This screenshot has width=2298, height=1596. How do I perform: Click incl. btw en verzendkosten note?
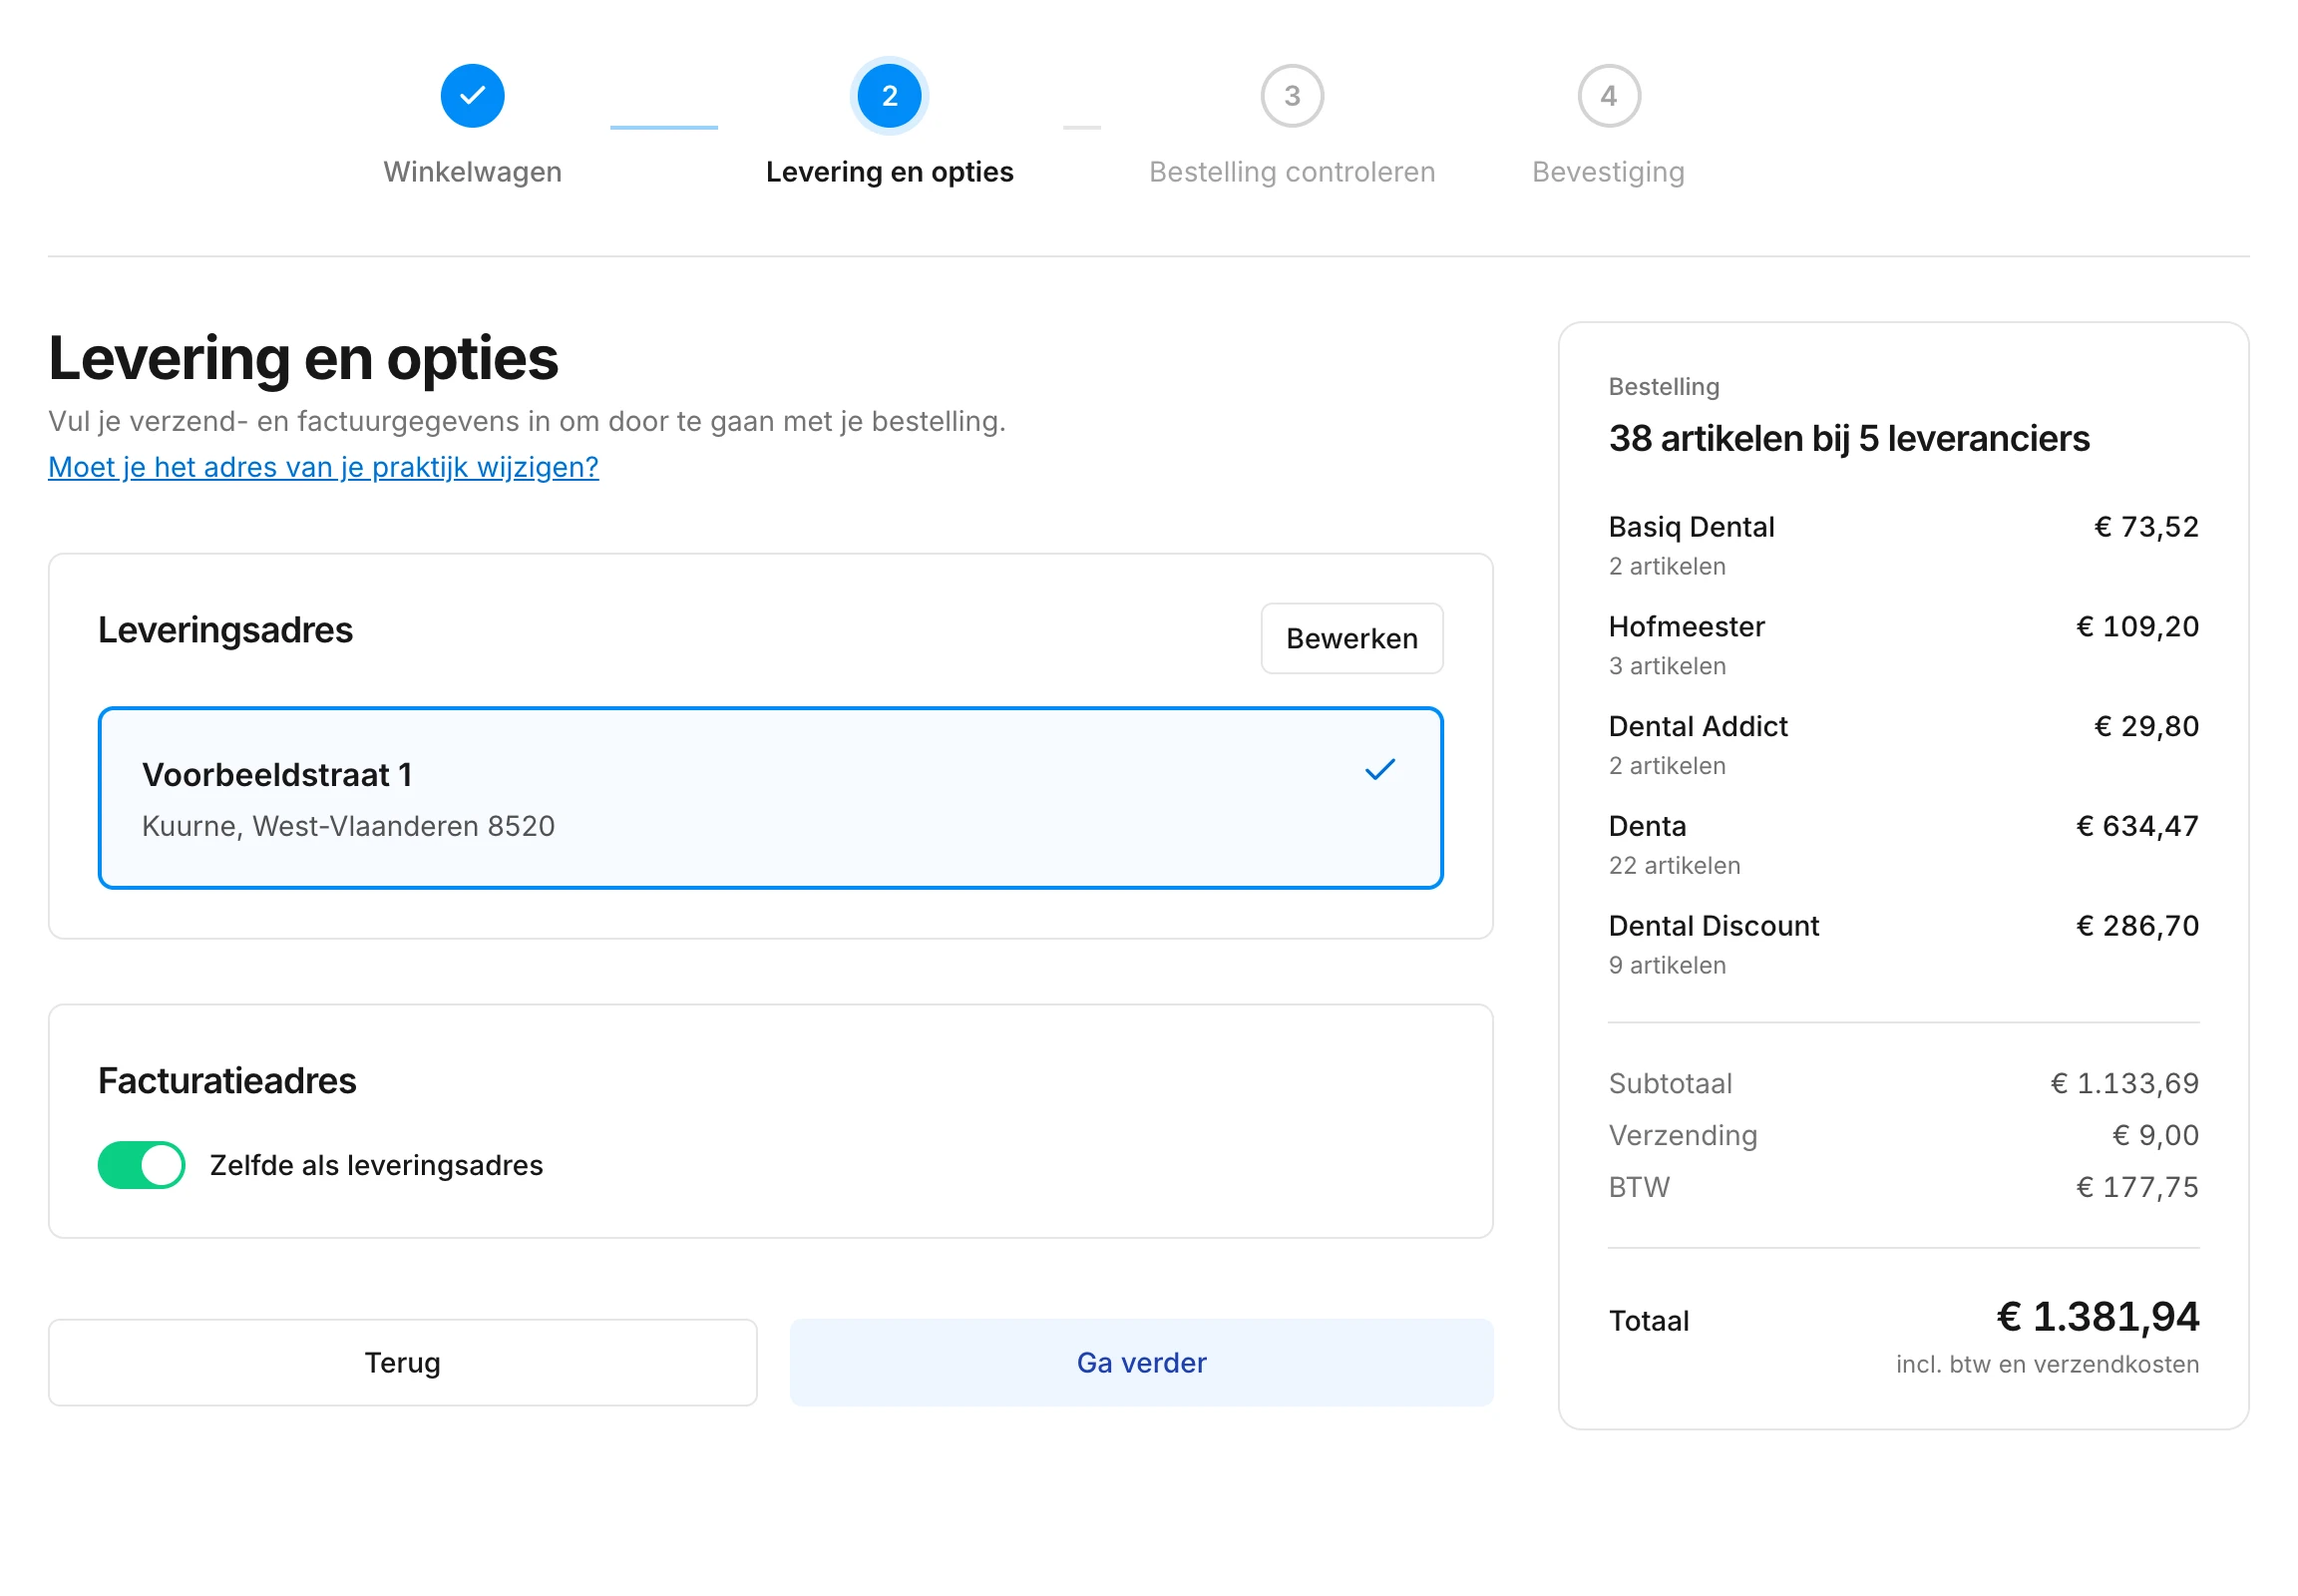[x=2047, y=1364]
